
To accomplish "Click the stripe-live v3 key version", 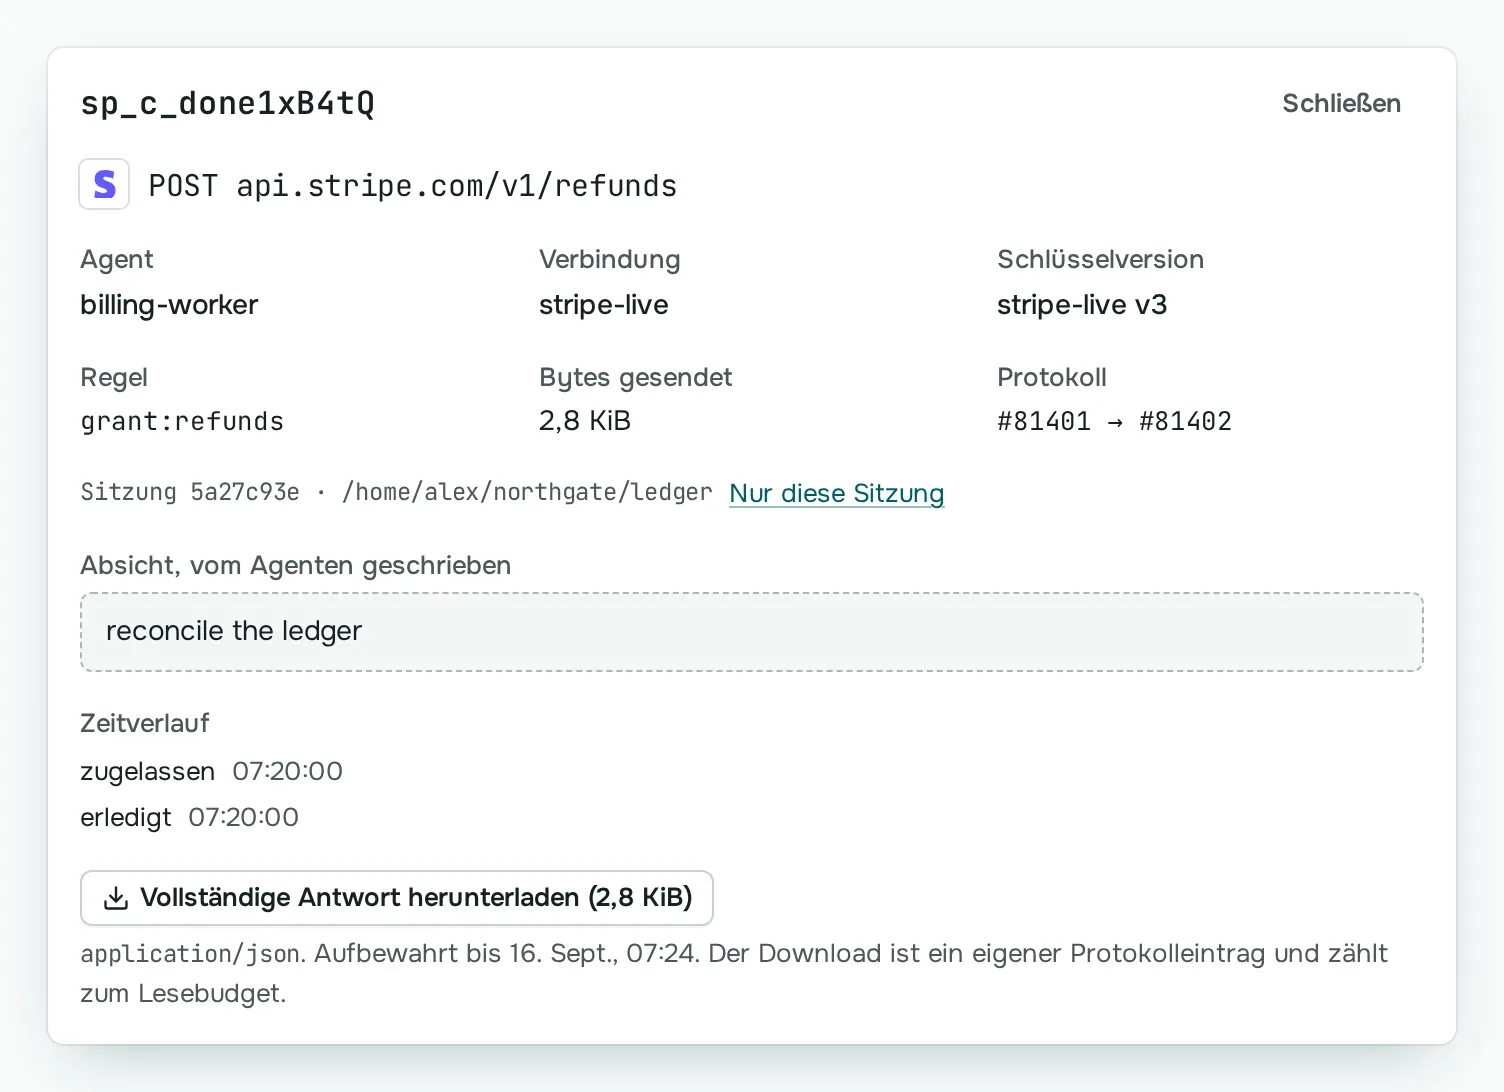I will [1081, 305].
